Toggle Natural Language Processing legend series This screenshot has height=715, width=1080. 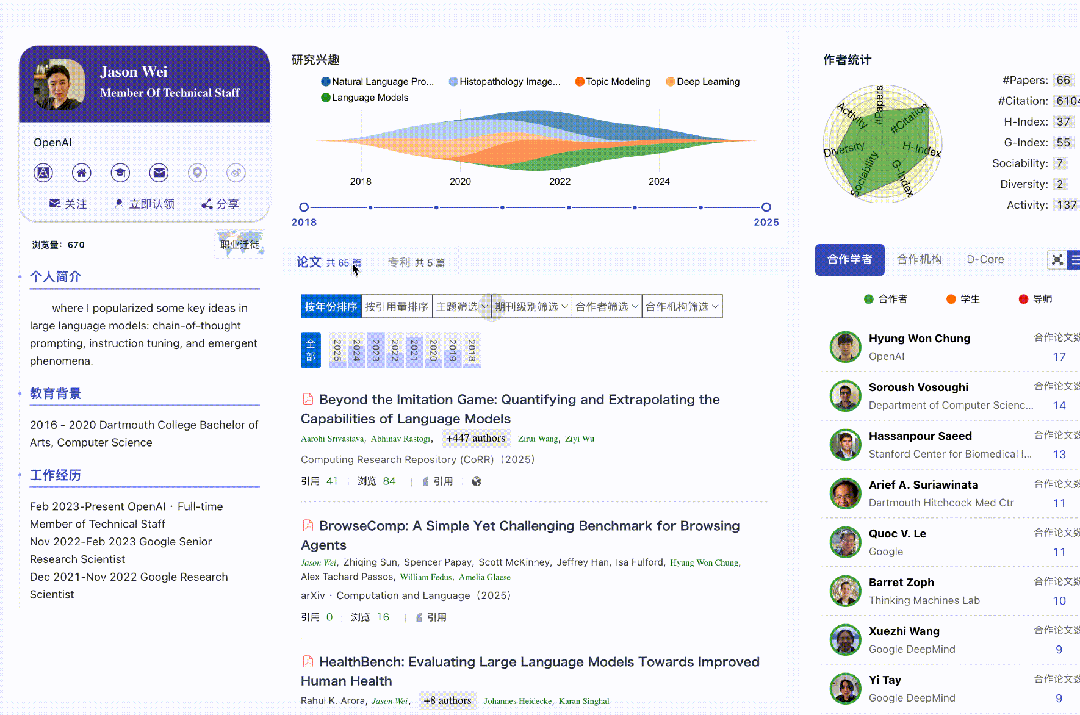(378, 82)
